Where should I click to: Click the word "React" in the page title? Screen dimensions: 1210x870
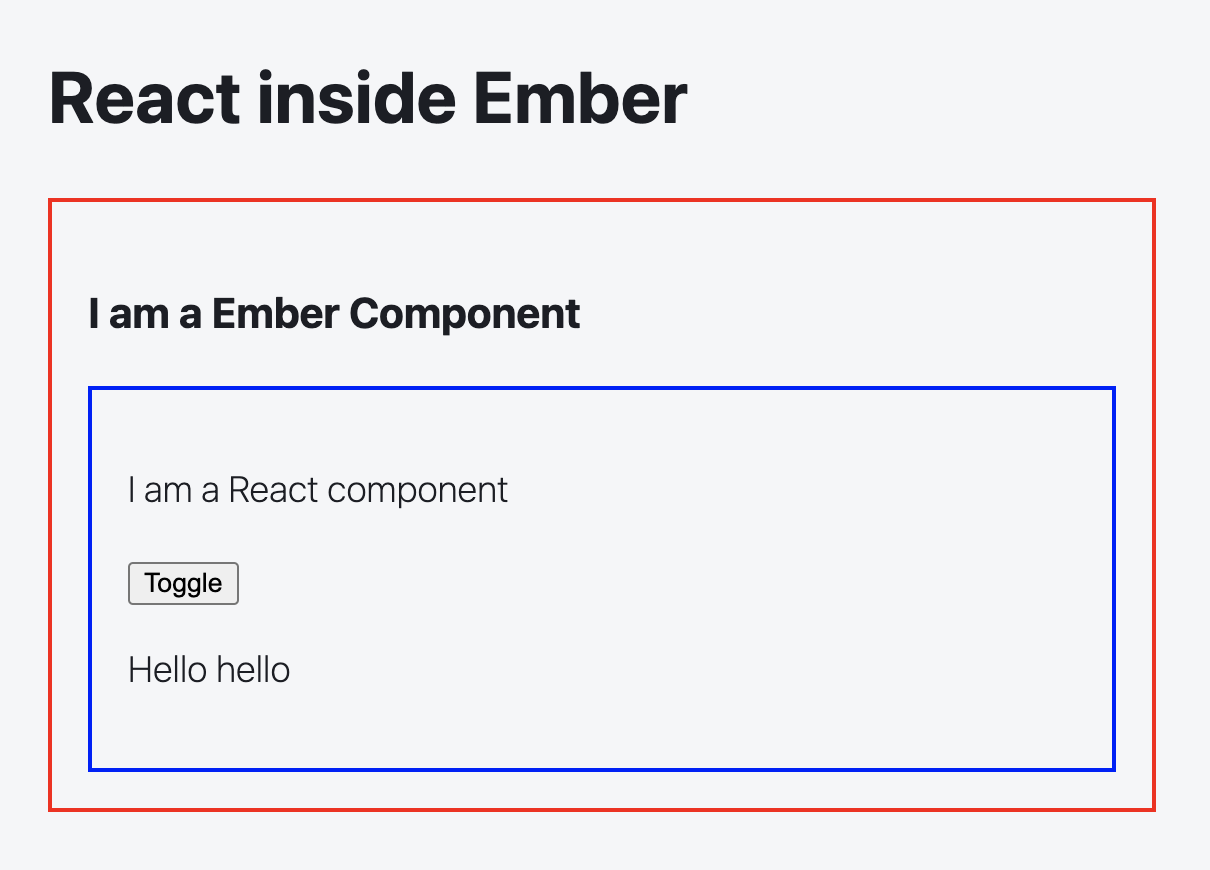coord(144,98)
